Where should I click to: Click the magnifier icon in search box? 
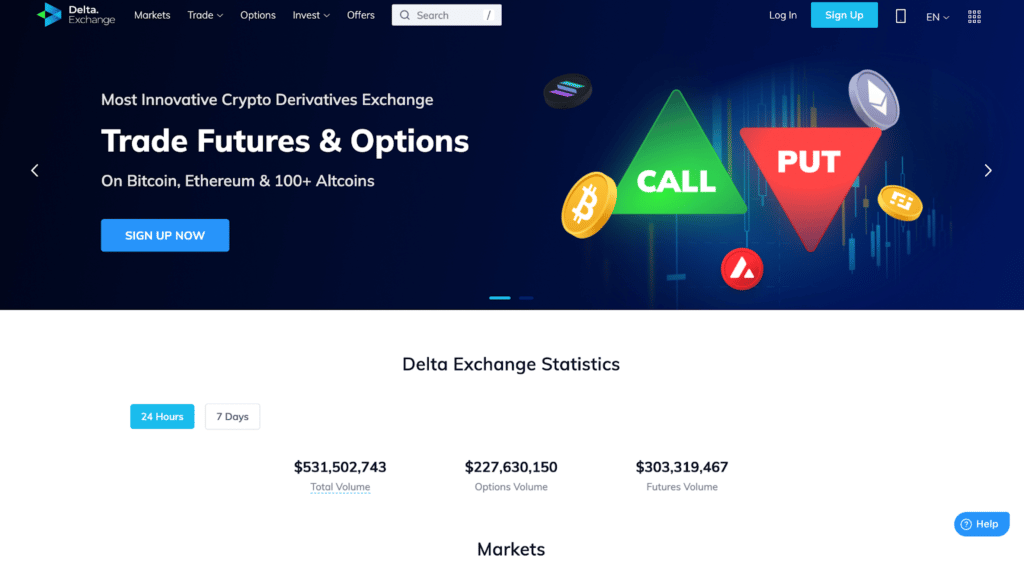tap(405, 15)
